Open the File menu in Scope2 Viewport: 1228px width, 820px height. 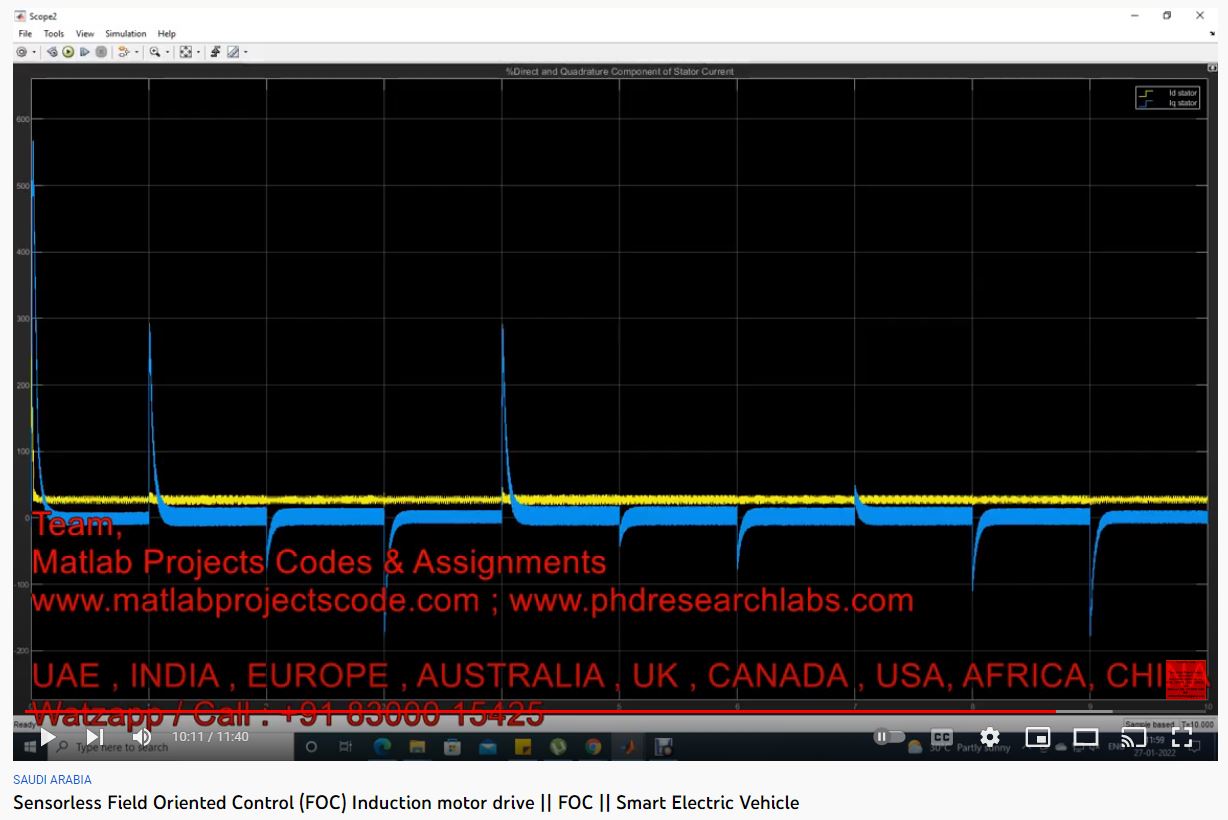pyautogui.click(x=25, y=34)
